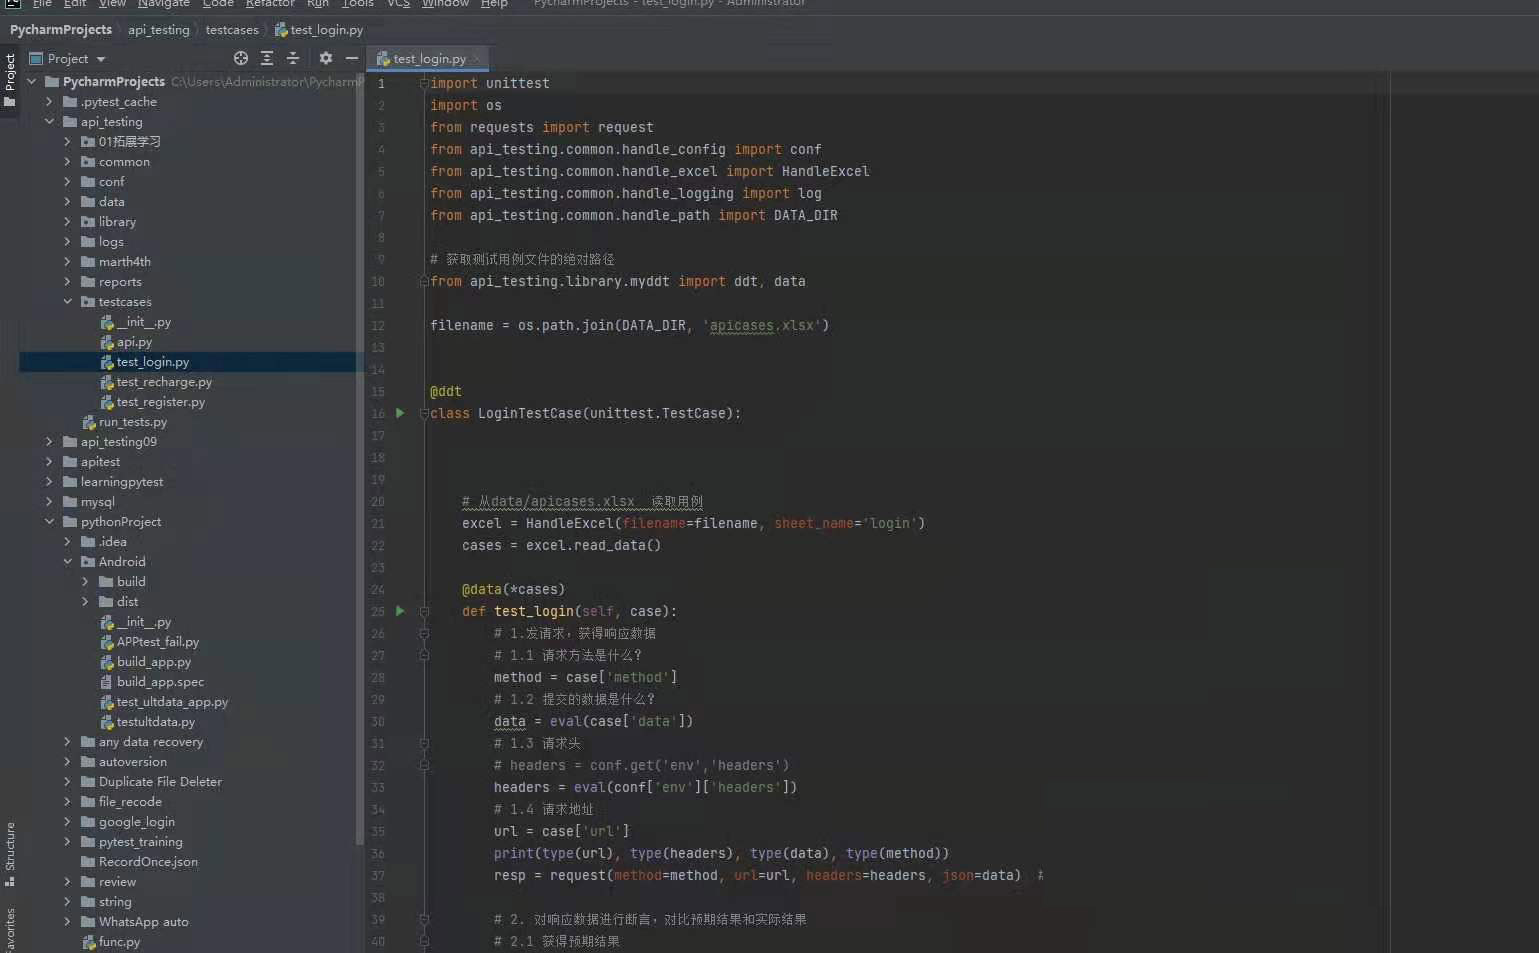Expand the build folder under Android

coord(85,581)
